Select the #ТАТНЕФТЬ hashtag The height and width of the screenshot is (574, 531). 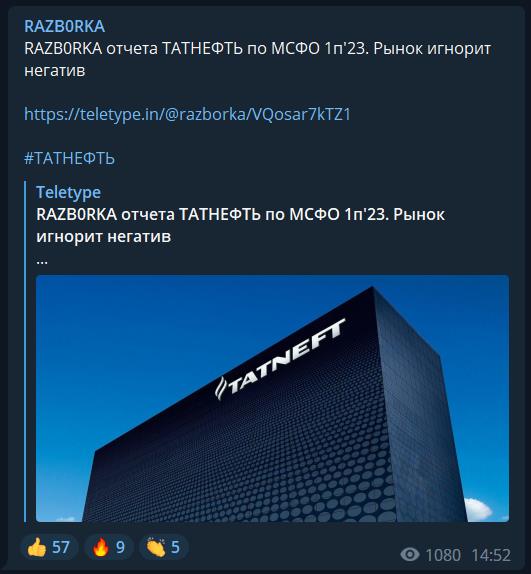[x=70, y=159]
